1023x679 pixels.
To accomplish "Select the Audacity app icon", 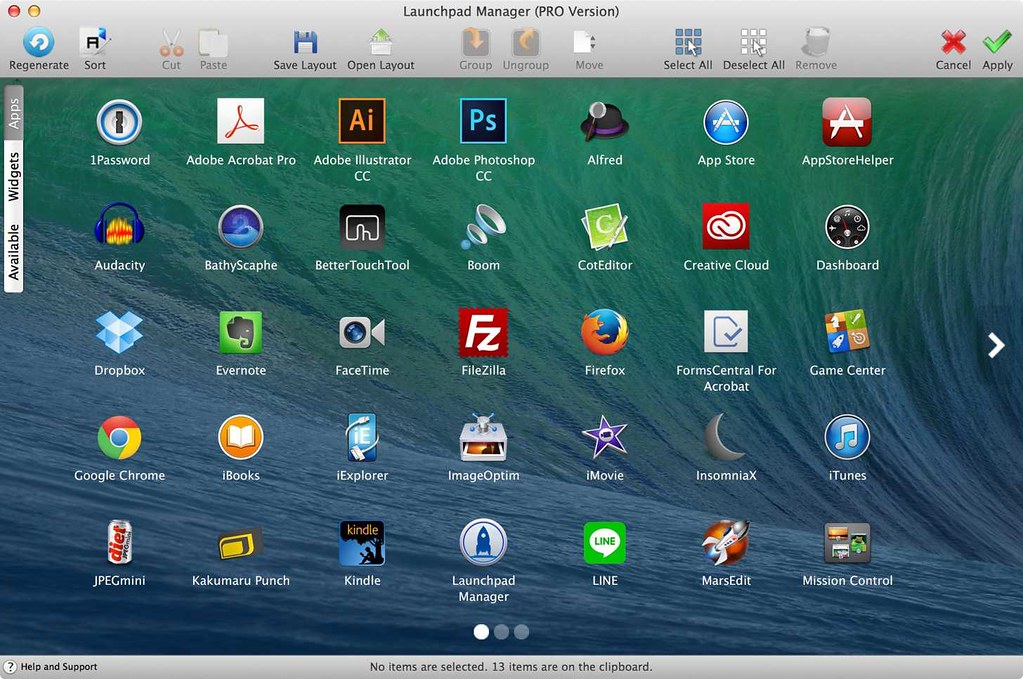I will pyautogui.click(x=119, y=224).
